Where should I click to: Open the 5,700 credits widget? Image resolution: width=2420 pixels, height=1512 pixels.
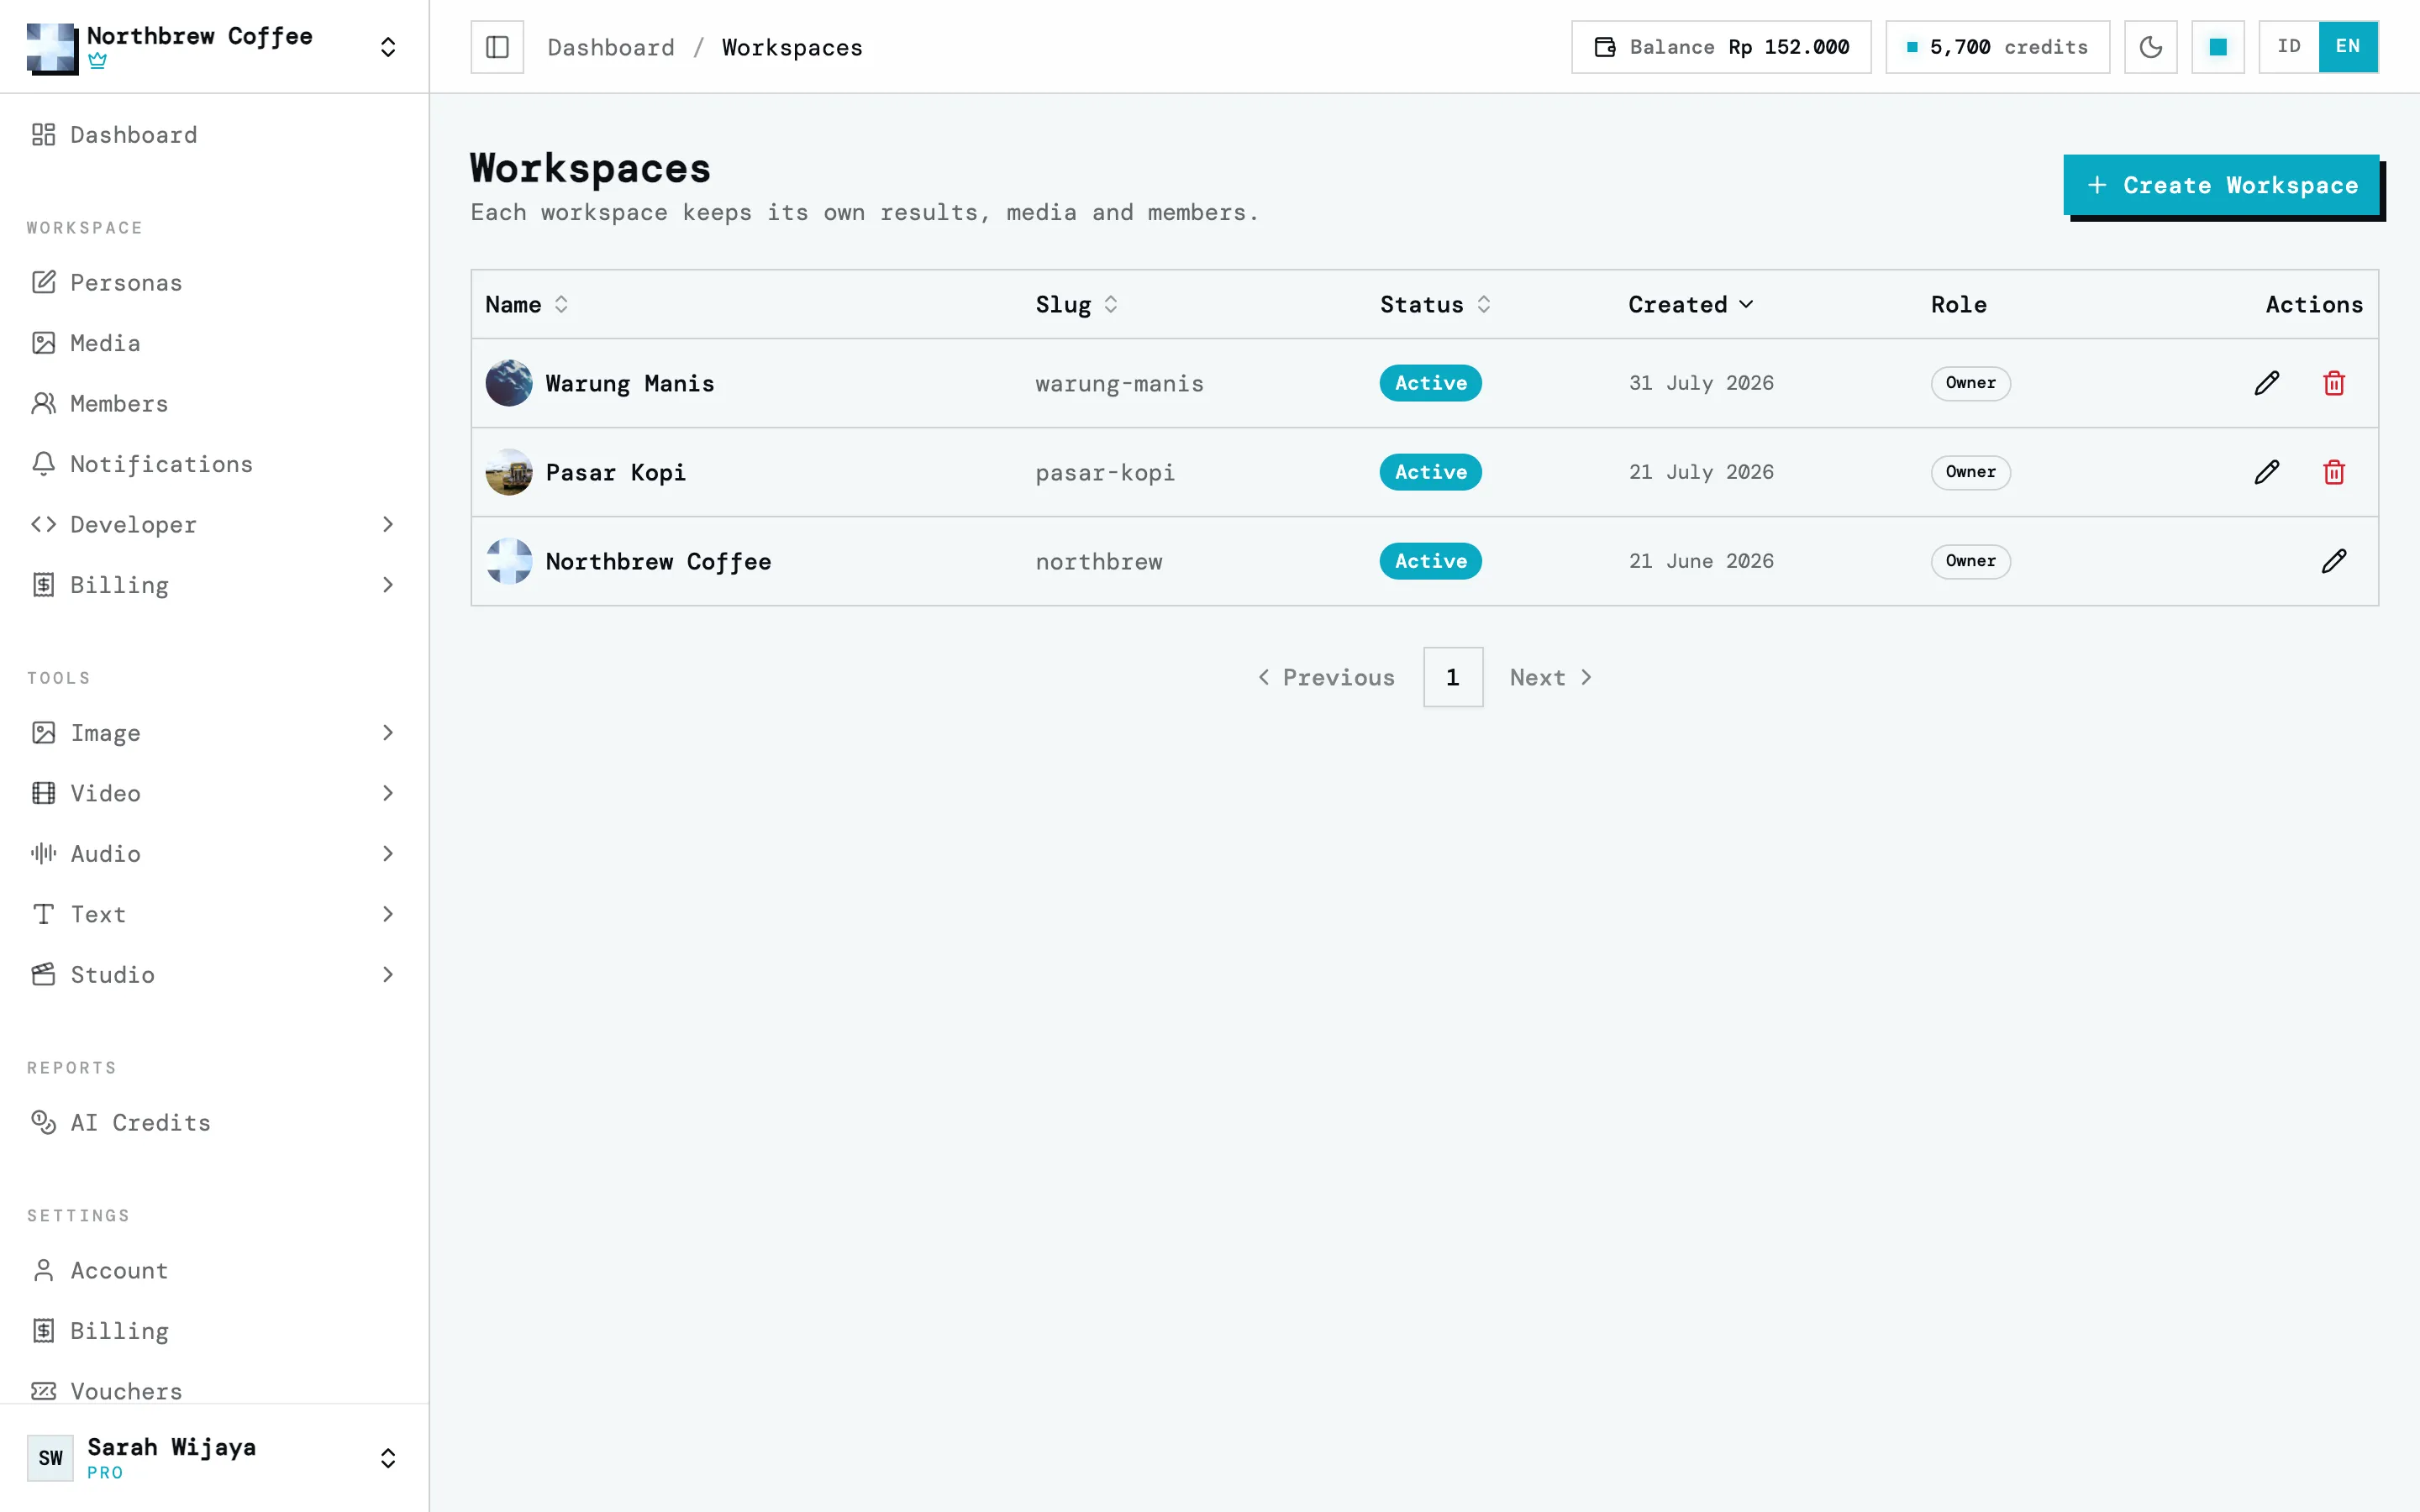click(x=1998, y=47)
